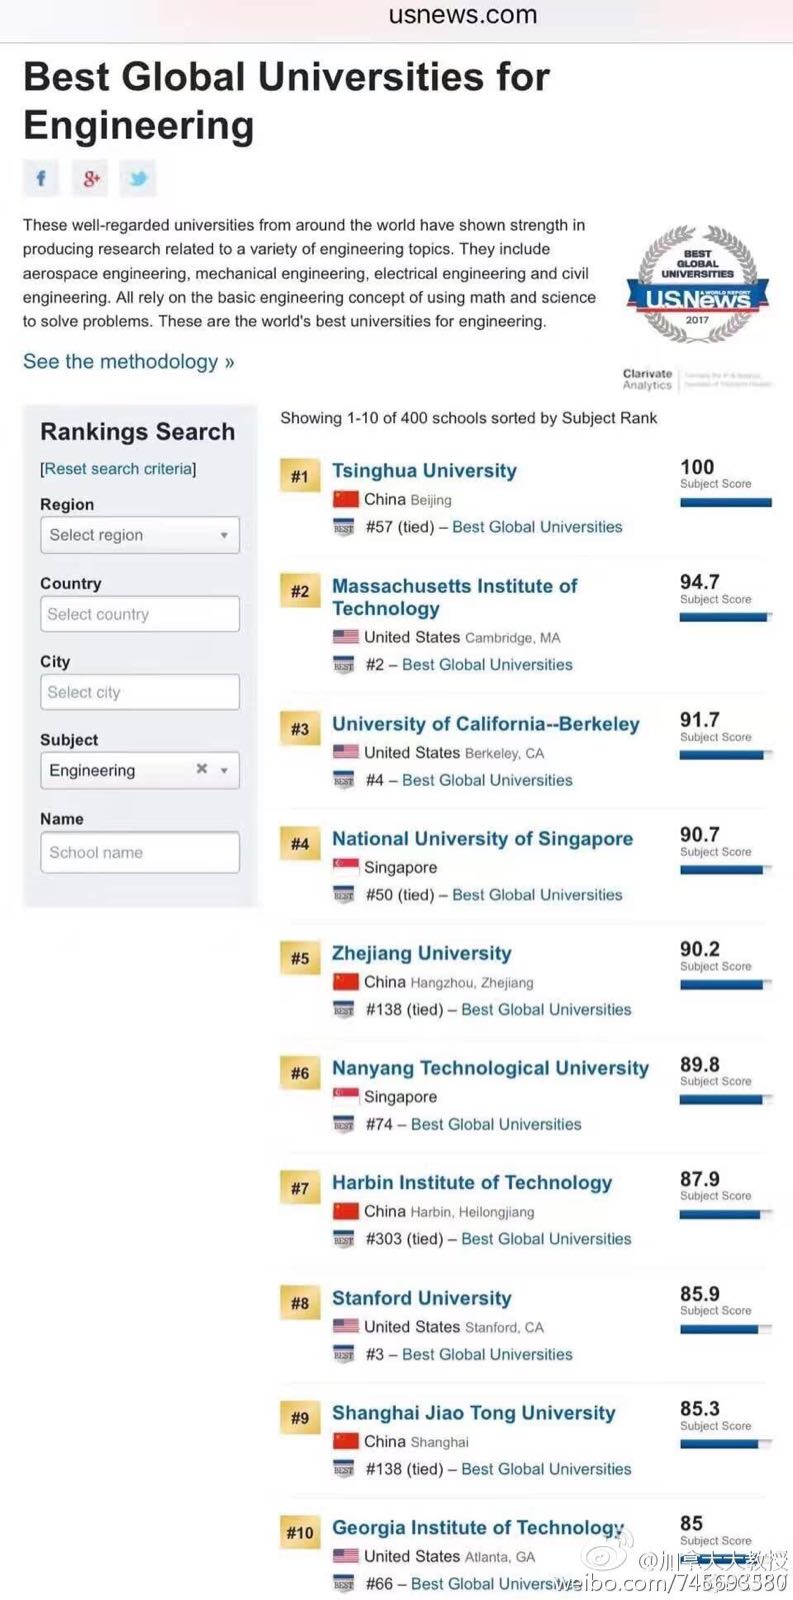Clear the Engineering subject selection X
793x1600 pixels.
[202, 769]
